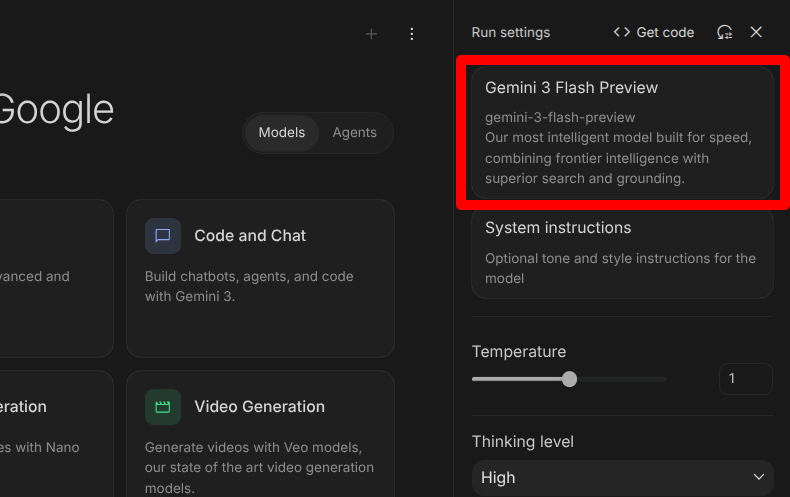Click the gemini-3-flash-preview model ID text

click(560, 117)
